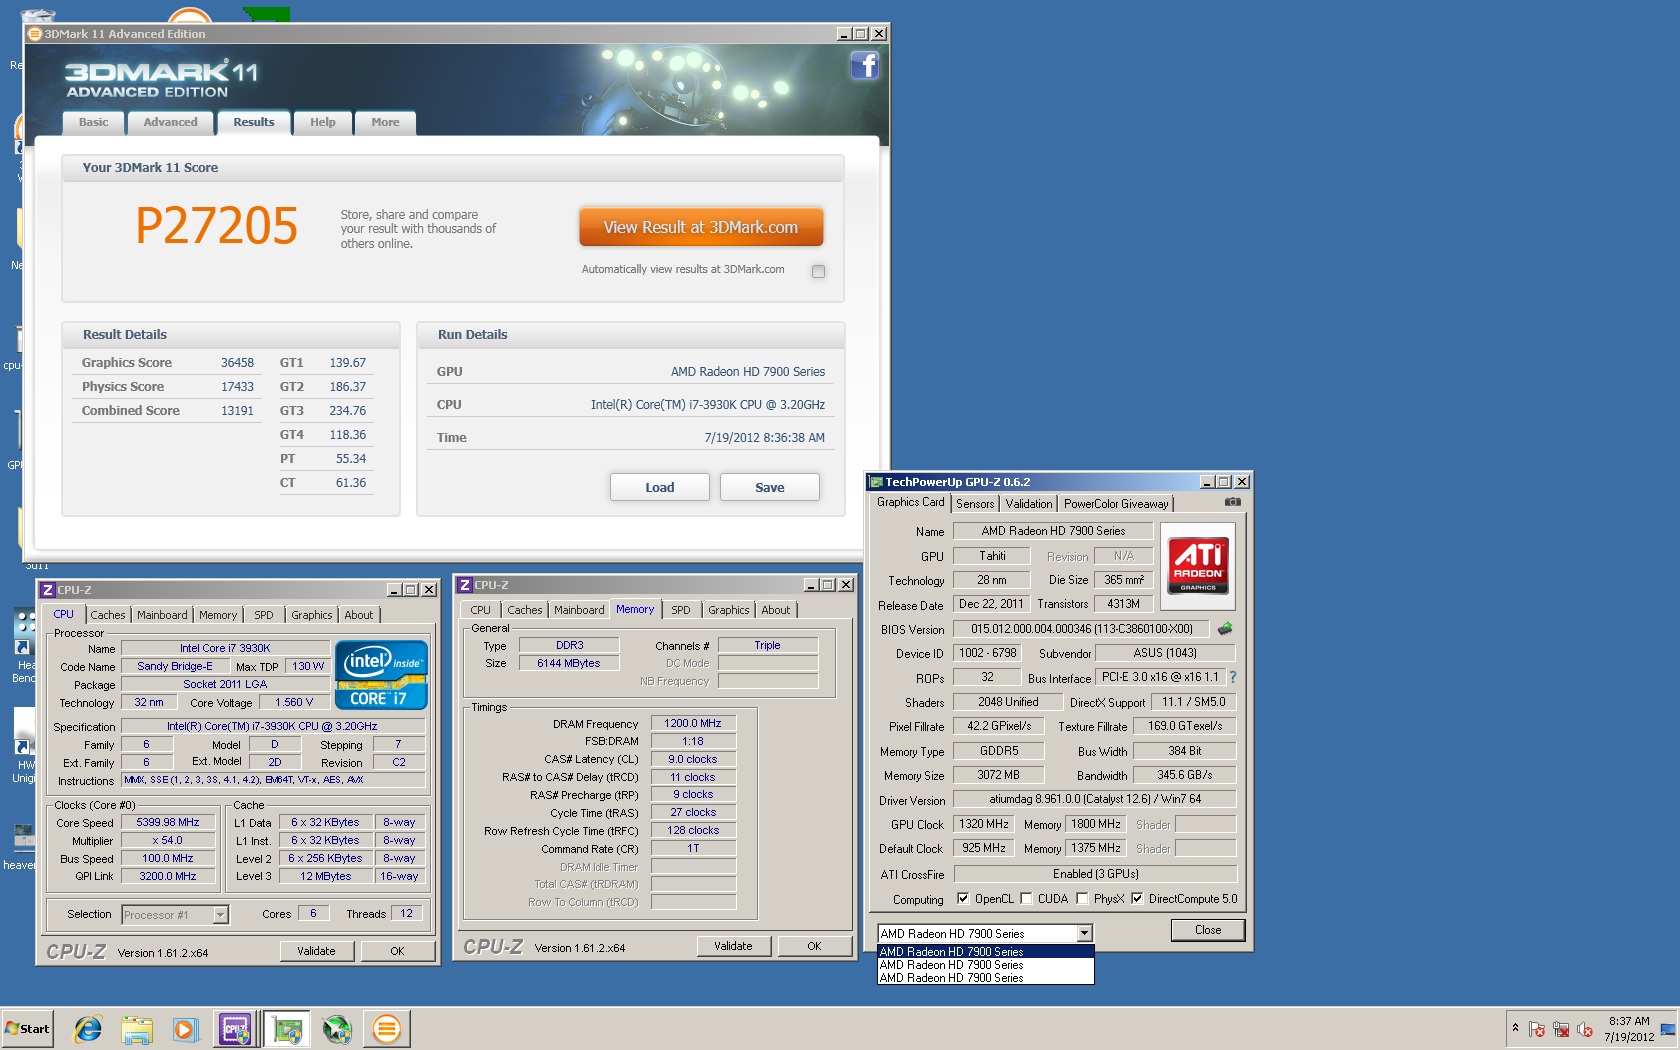The height and width of the screenshot is (1050, 1680).
Task: Click the Close button in GPU-Z
Action: (x=1208, y=930)
